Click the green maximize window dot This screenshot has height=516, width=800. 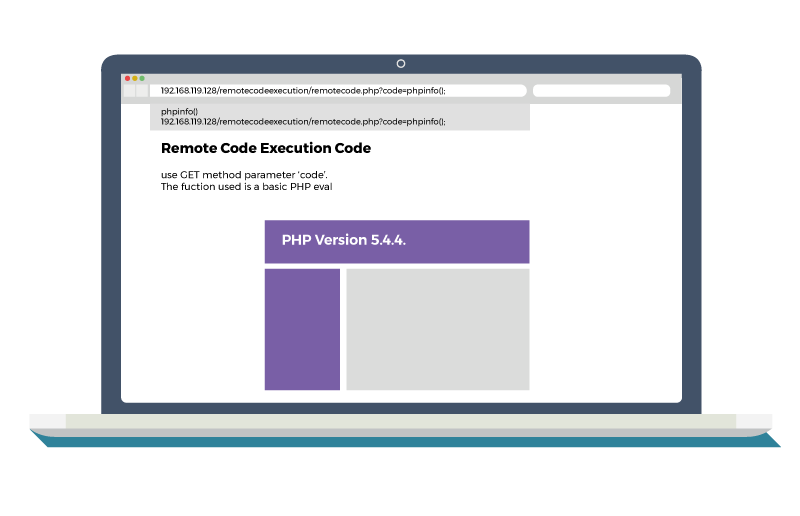(x=142, y=79)
